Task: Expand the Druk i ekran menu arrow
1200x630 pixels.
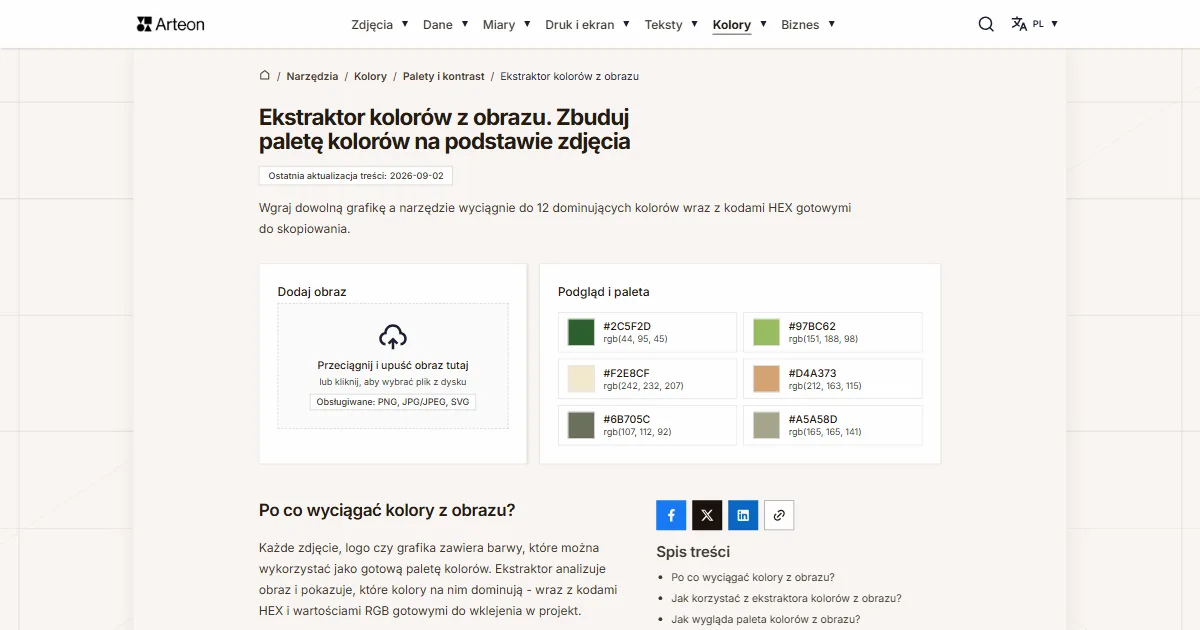Action: 626,24
